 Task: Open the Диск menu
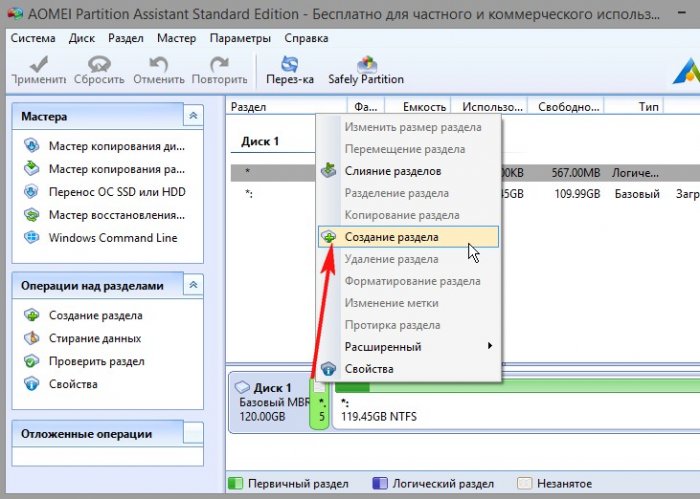[x=82, y=38]
